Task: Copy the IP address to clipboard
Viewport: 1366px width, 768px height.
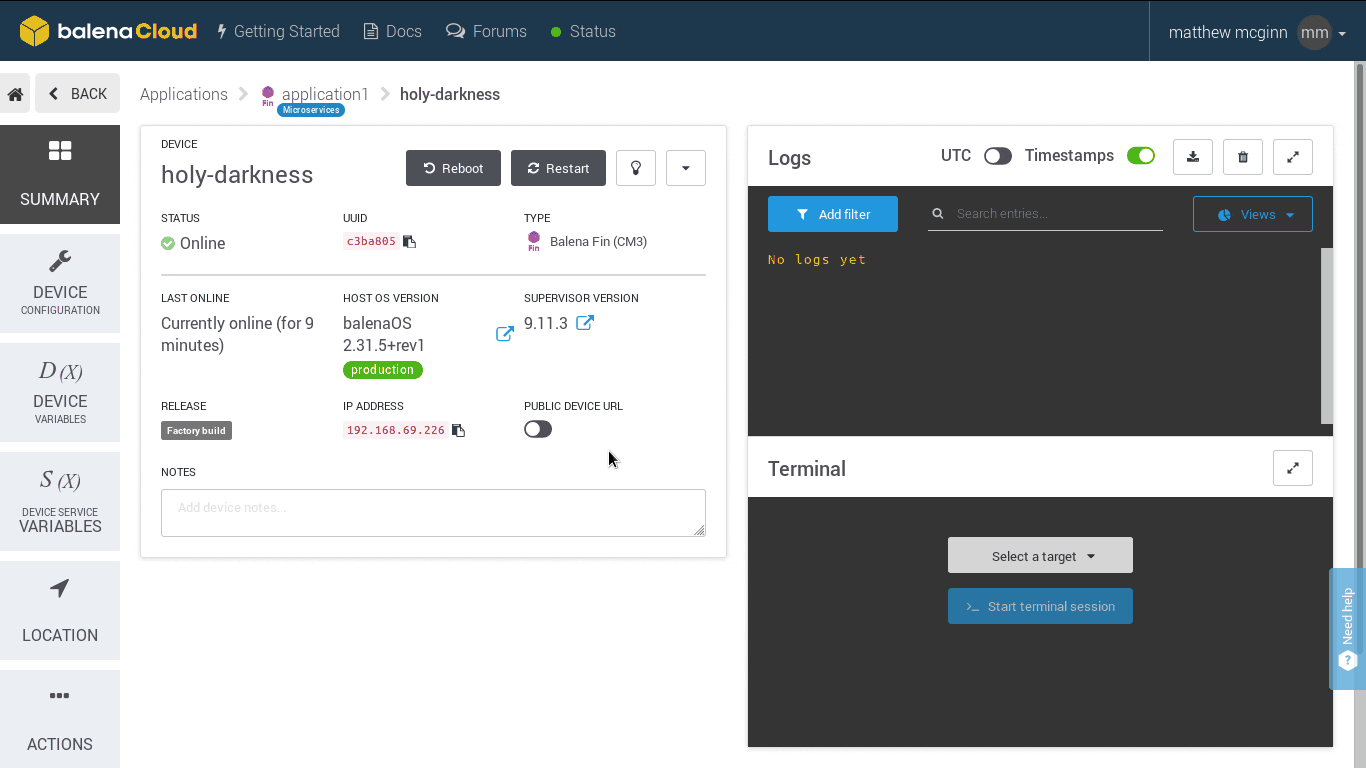Action: tap(458, 430)
